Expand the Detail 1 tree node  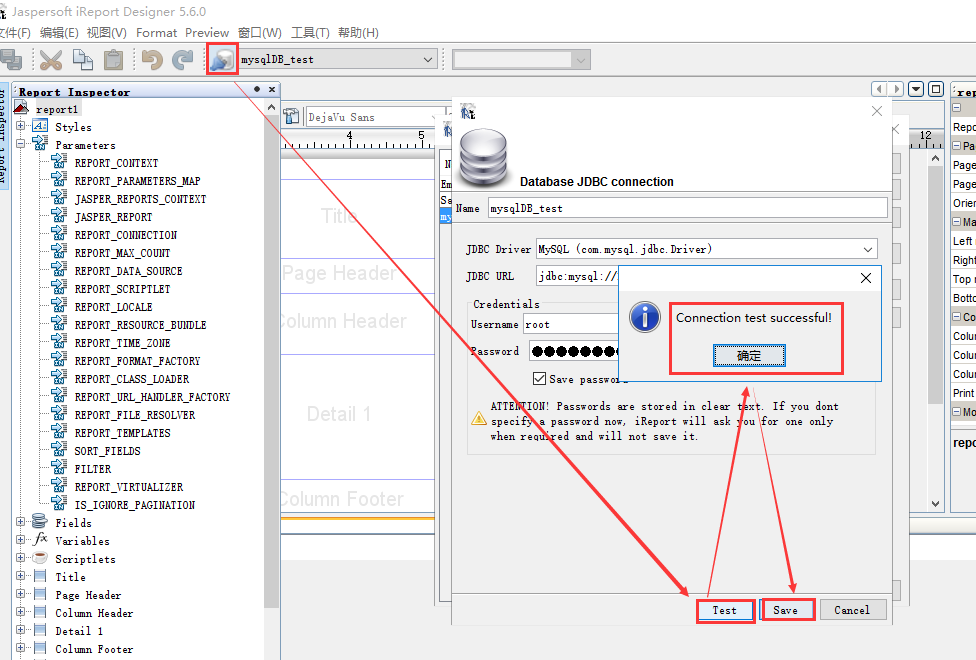point(21,630)
